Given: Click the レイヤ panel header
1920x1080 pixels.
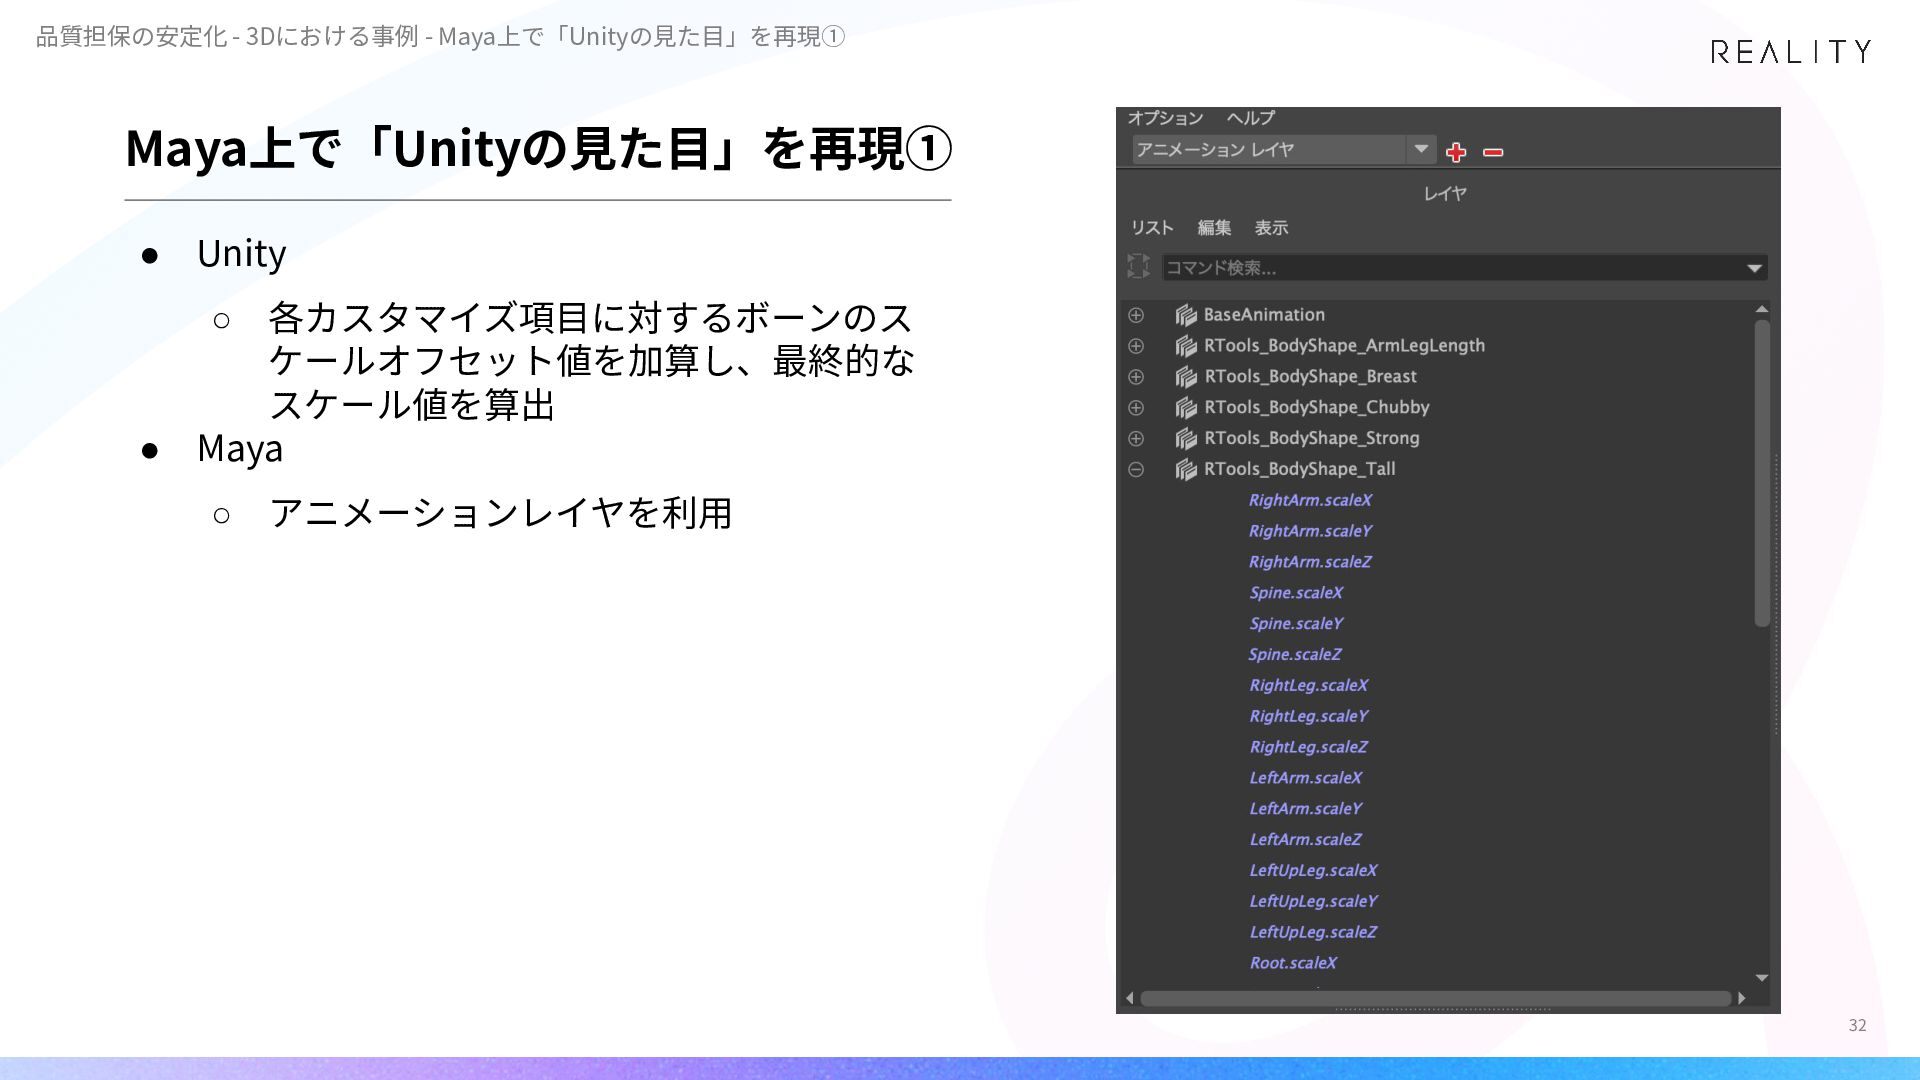Looking at the screenshot, I should pos(1445,194).
